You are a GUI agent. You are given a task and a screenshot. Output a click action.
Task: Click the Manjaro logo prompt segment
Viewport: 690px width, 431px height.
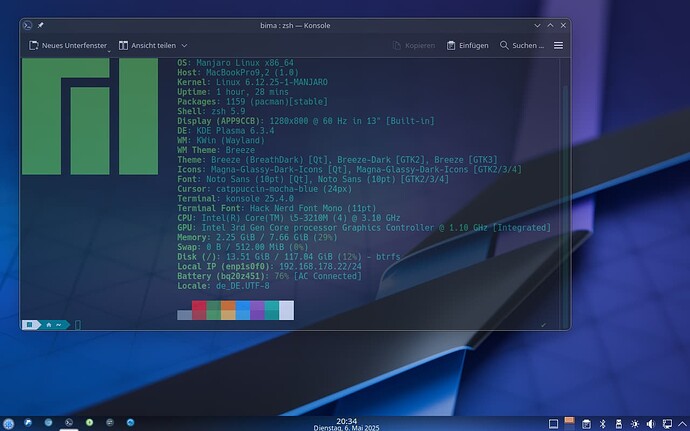tap(29, 325)
